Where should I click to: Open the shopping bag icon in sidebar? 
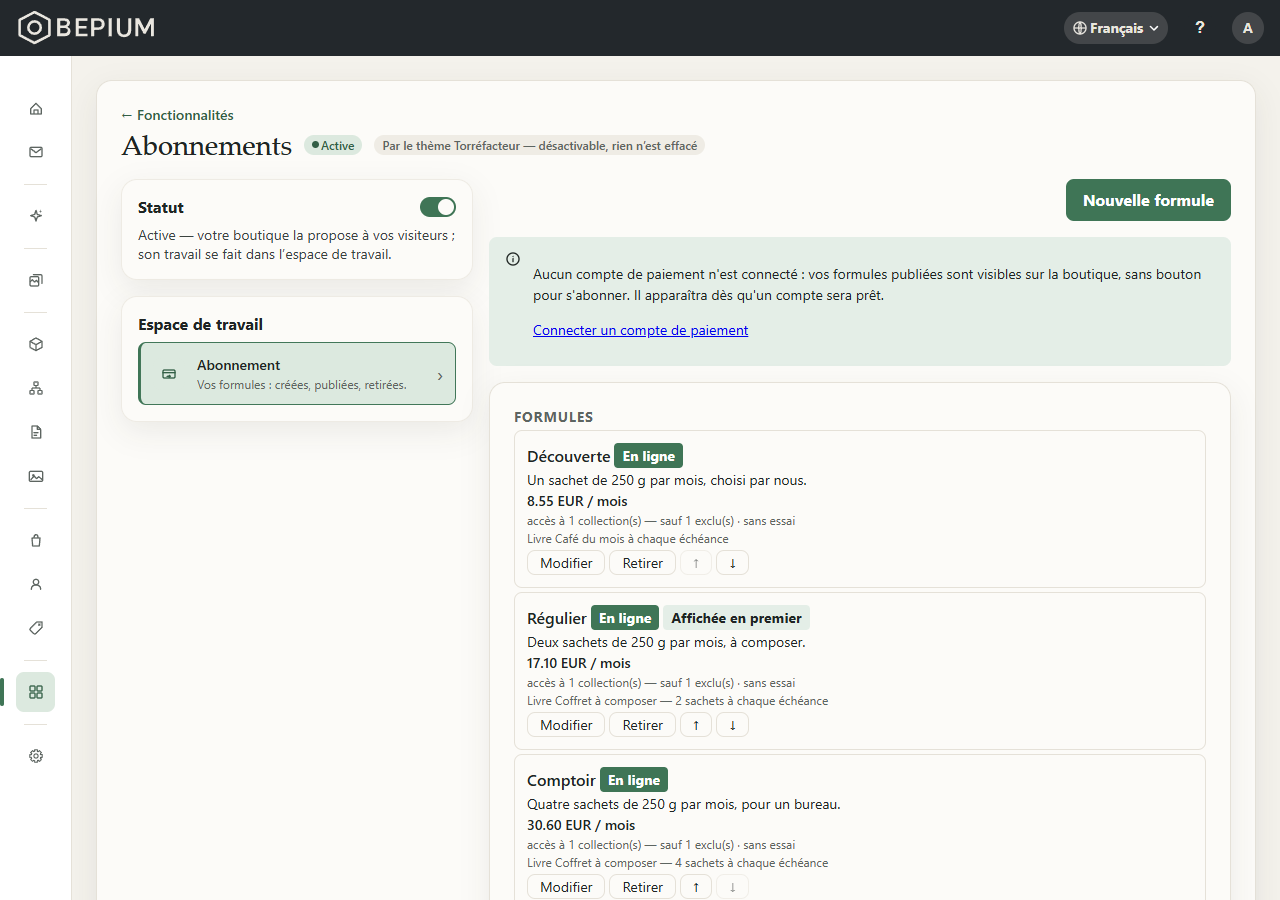(x=36, y=540)
